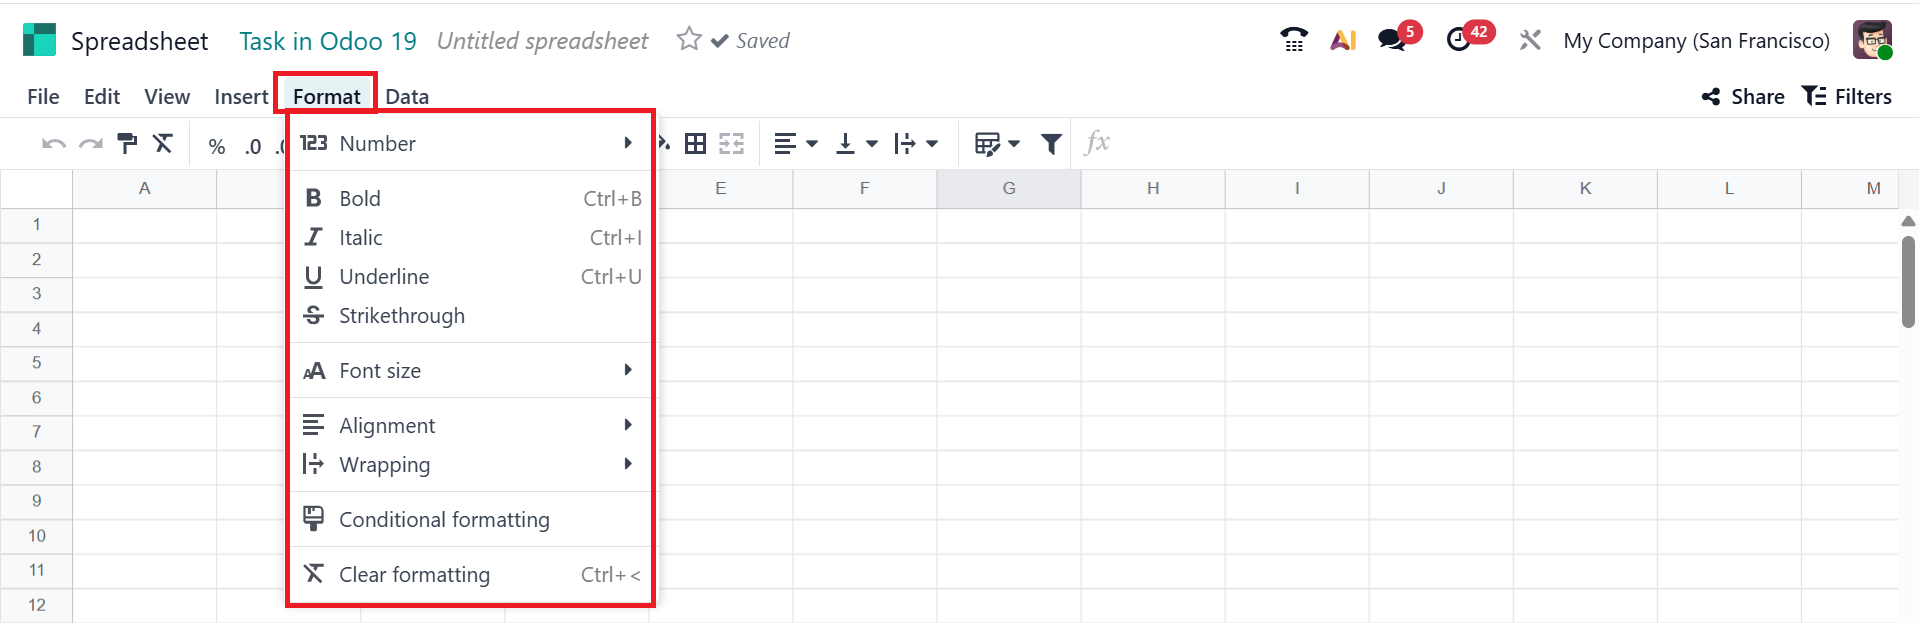
Task: Open the horizontal align dropdown in toolbar
Action: 796,144
